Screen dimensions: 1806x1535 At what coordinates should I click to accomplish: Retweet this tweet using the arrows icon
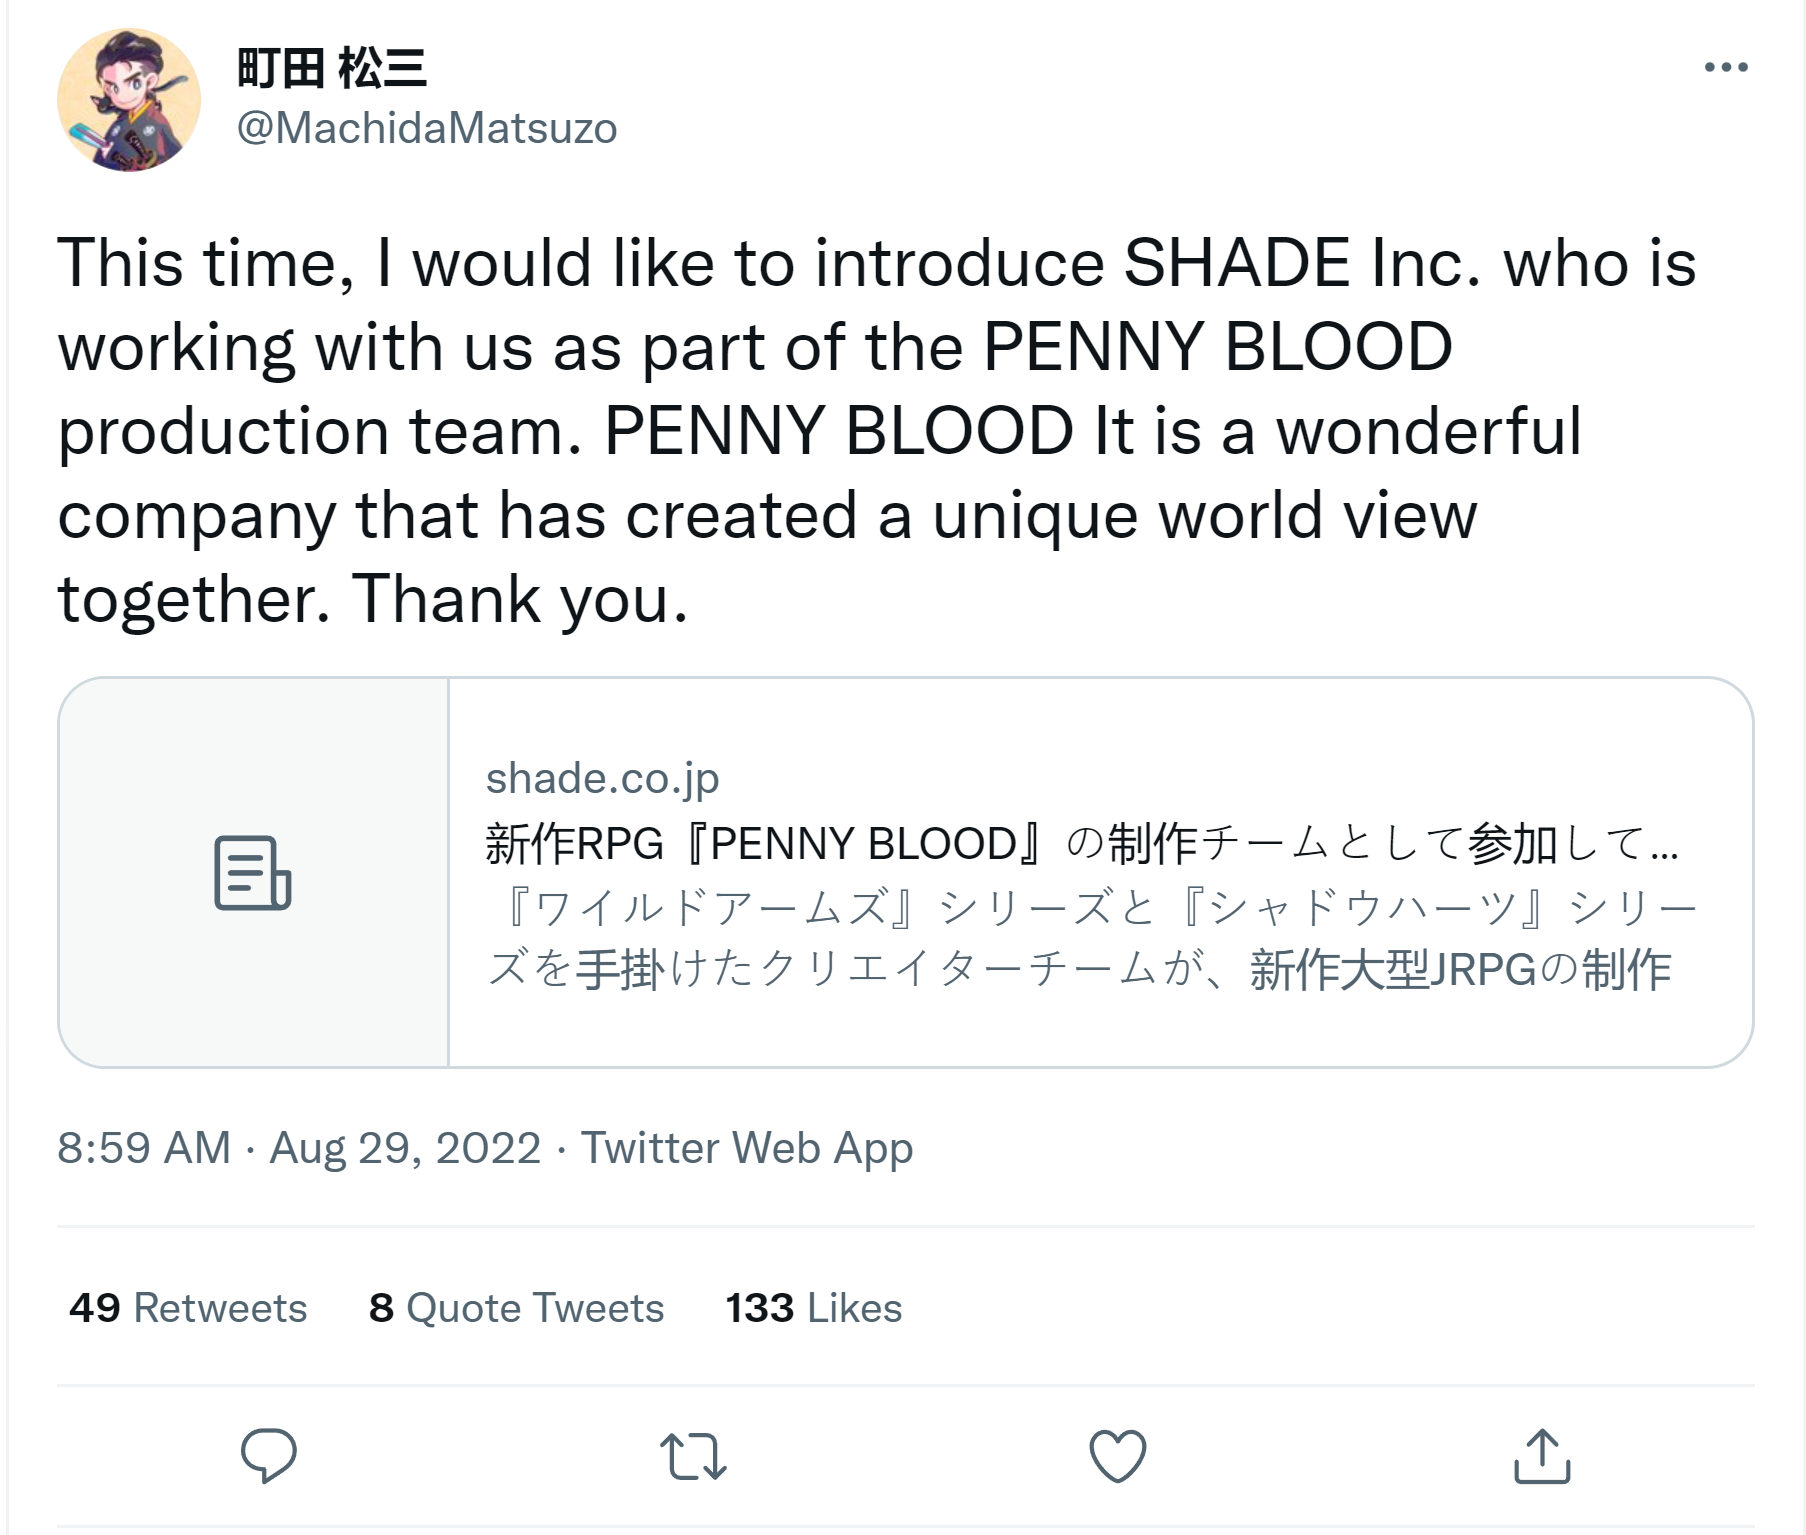click(x=693, y=1456)
